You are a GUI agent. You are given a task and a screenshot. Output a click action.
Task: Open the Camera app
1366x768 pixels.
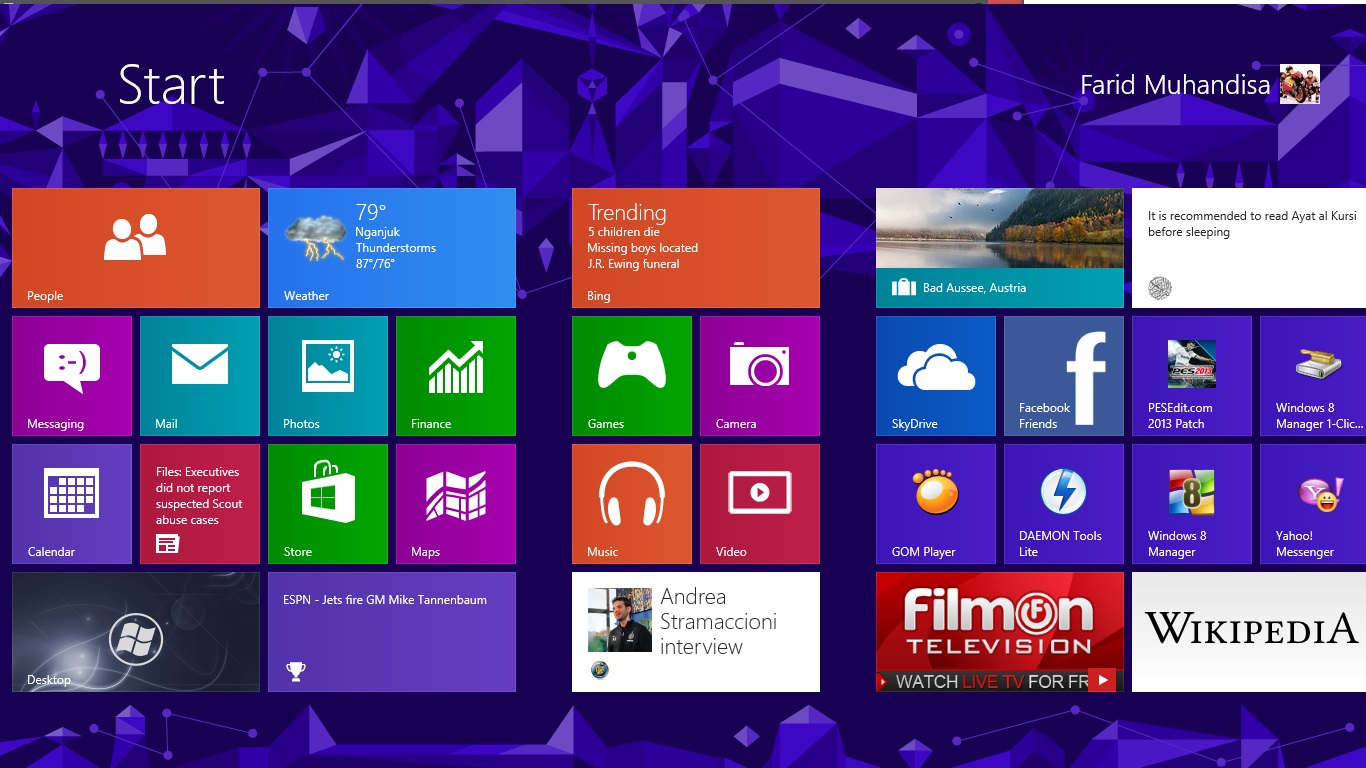click(760, 375)
